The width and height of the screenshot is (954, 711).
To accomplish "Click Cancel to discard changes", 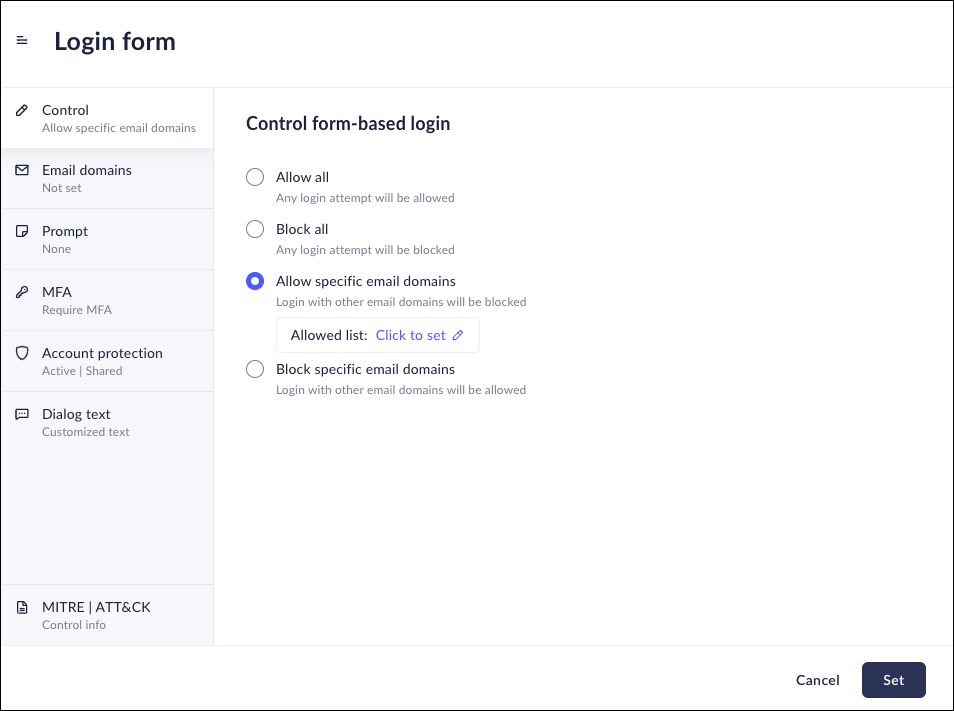I will 817,680.
